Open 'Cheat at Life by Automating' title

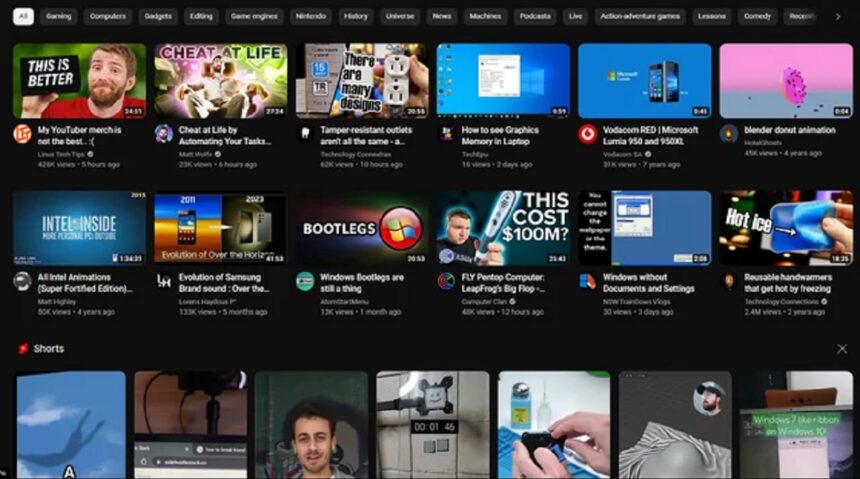225,136
